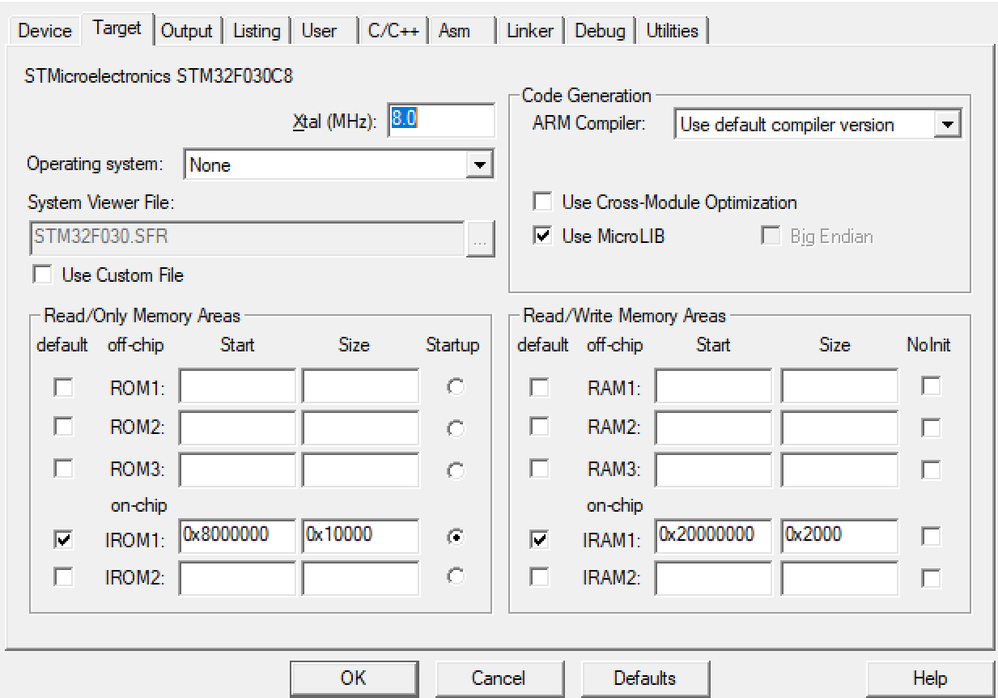The height and width of the screenshot is (698, 998).
Task: Click the RAM1 Start field
Action: (713, 386)
